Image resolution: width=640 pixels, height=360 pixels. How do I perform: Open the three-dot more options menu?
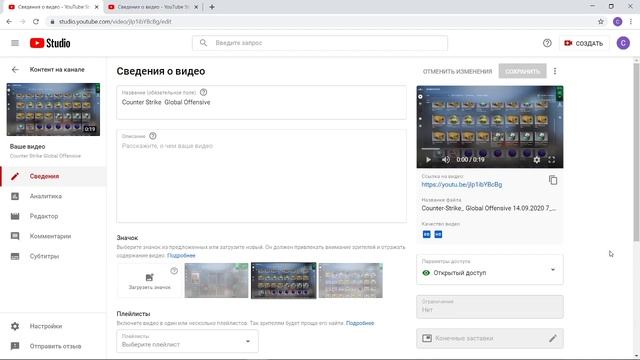pyautogui.click(x=555, y=71)
